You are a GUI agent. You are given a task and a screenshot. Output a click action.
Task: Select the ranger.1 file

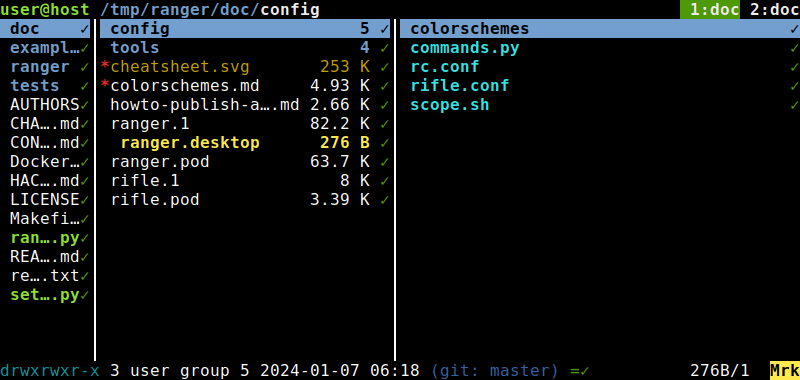tap(245, 124)
